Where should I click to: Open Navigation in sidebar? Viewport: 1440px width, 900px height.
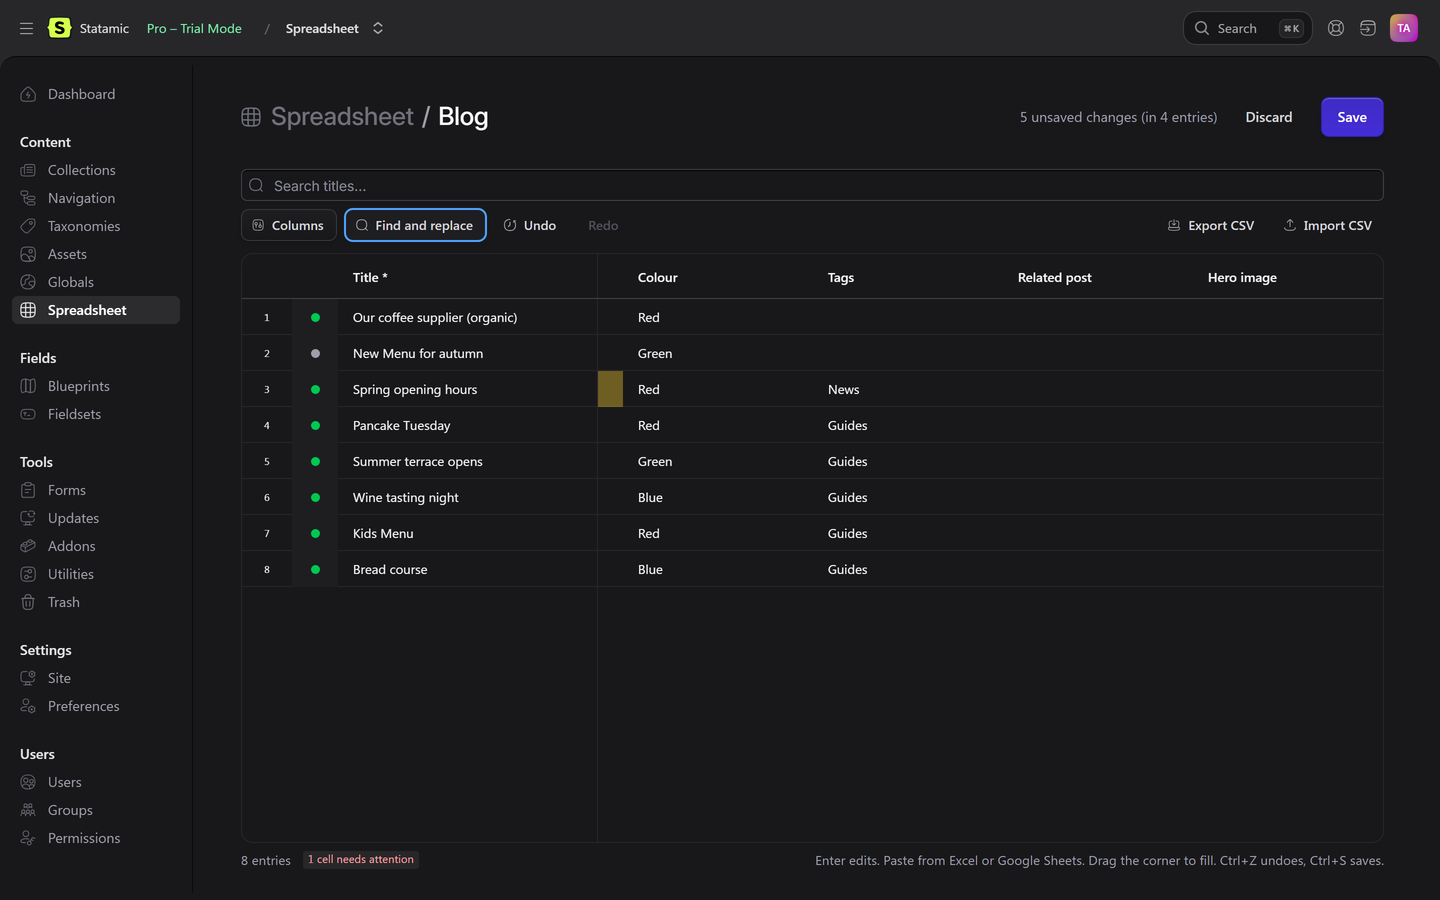(x=96, y=198)
